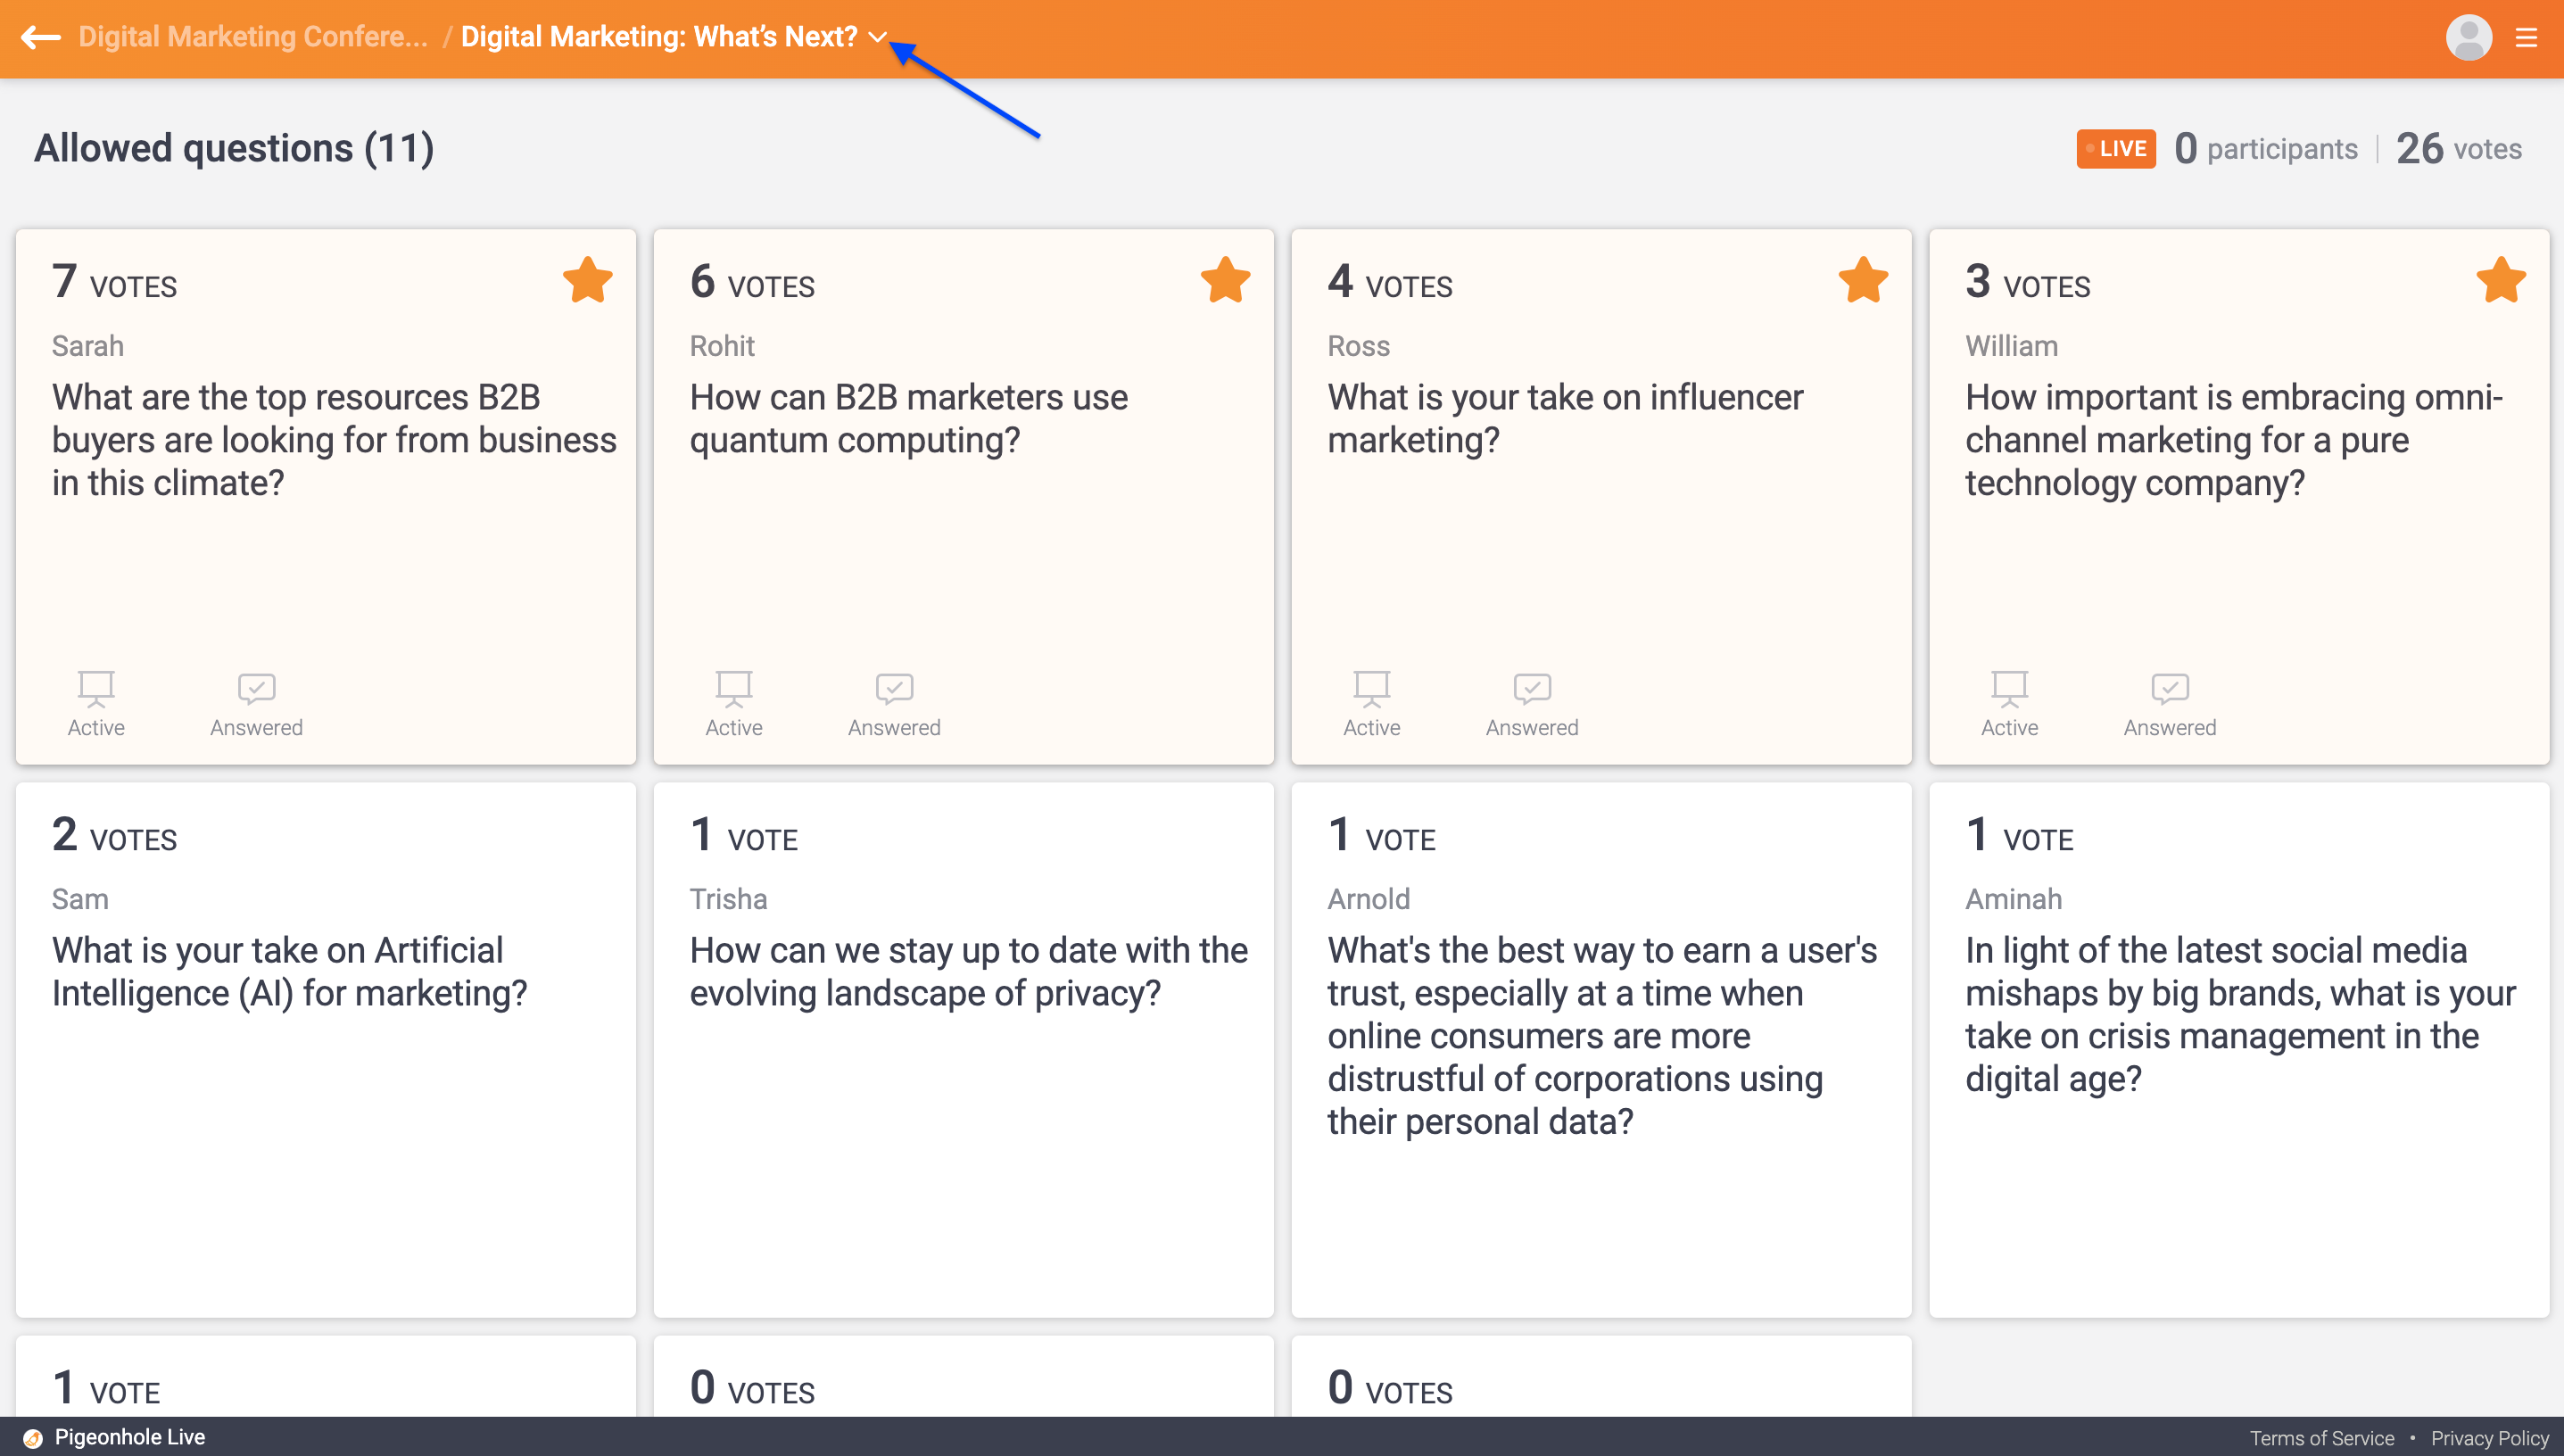
Task: Click the author name William
Action: [2012, 346]
